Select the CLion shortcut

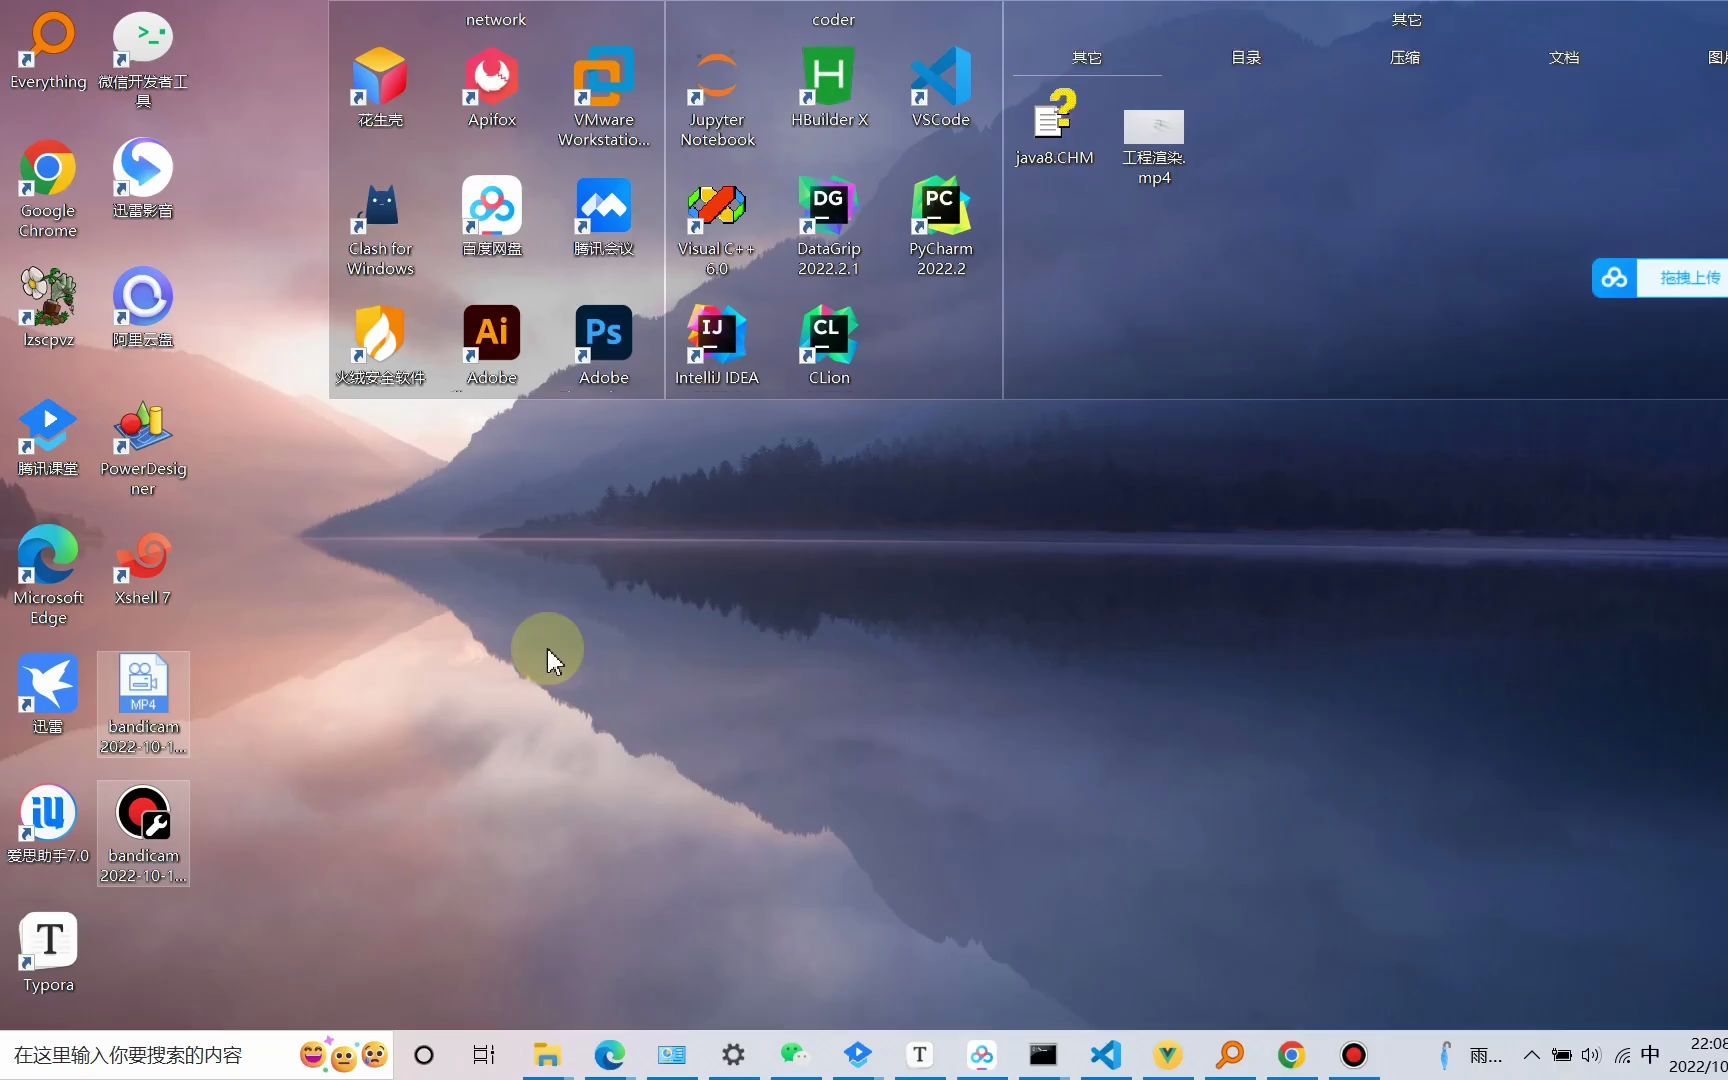(829, 346)
